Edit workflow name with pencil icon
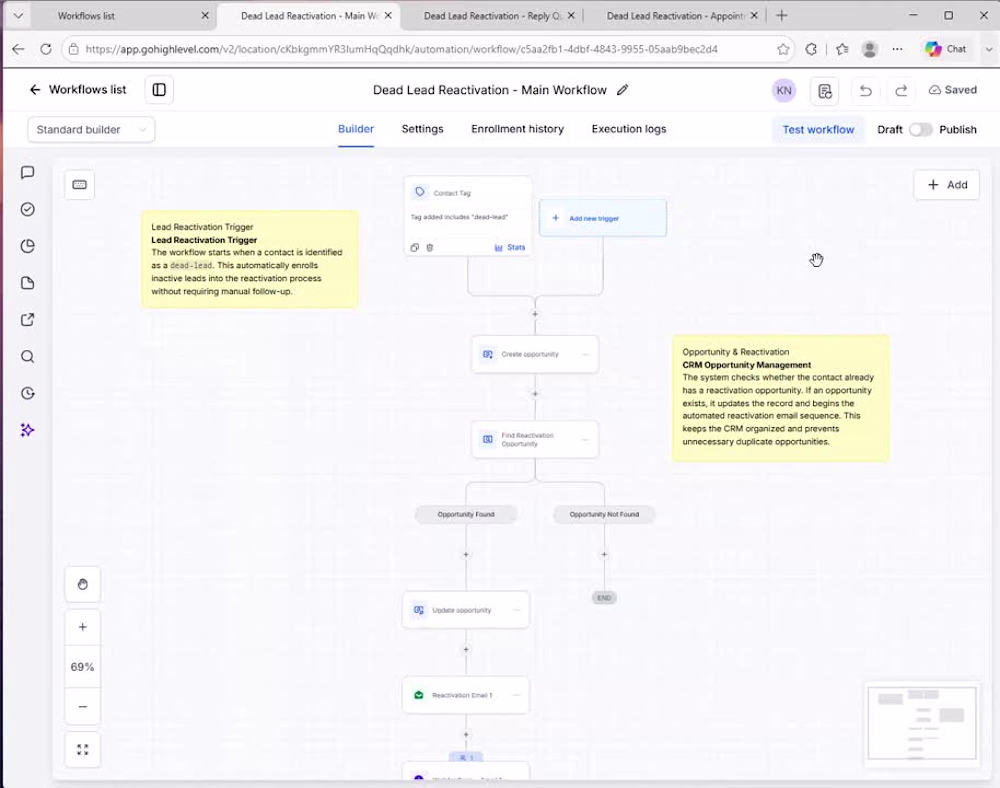1000x788 pixels. point(622,90)
